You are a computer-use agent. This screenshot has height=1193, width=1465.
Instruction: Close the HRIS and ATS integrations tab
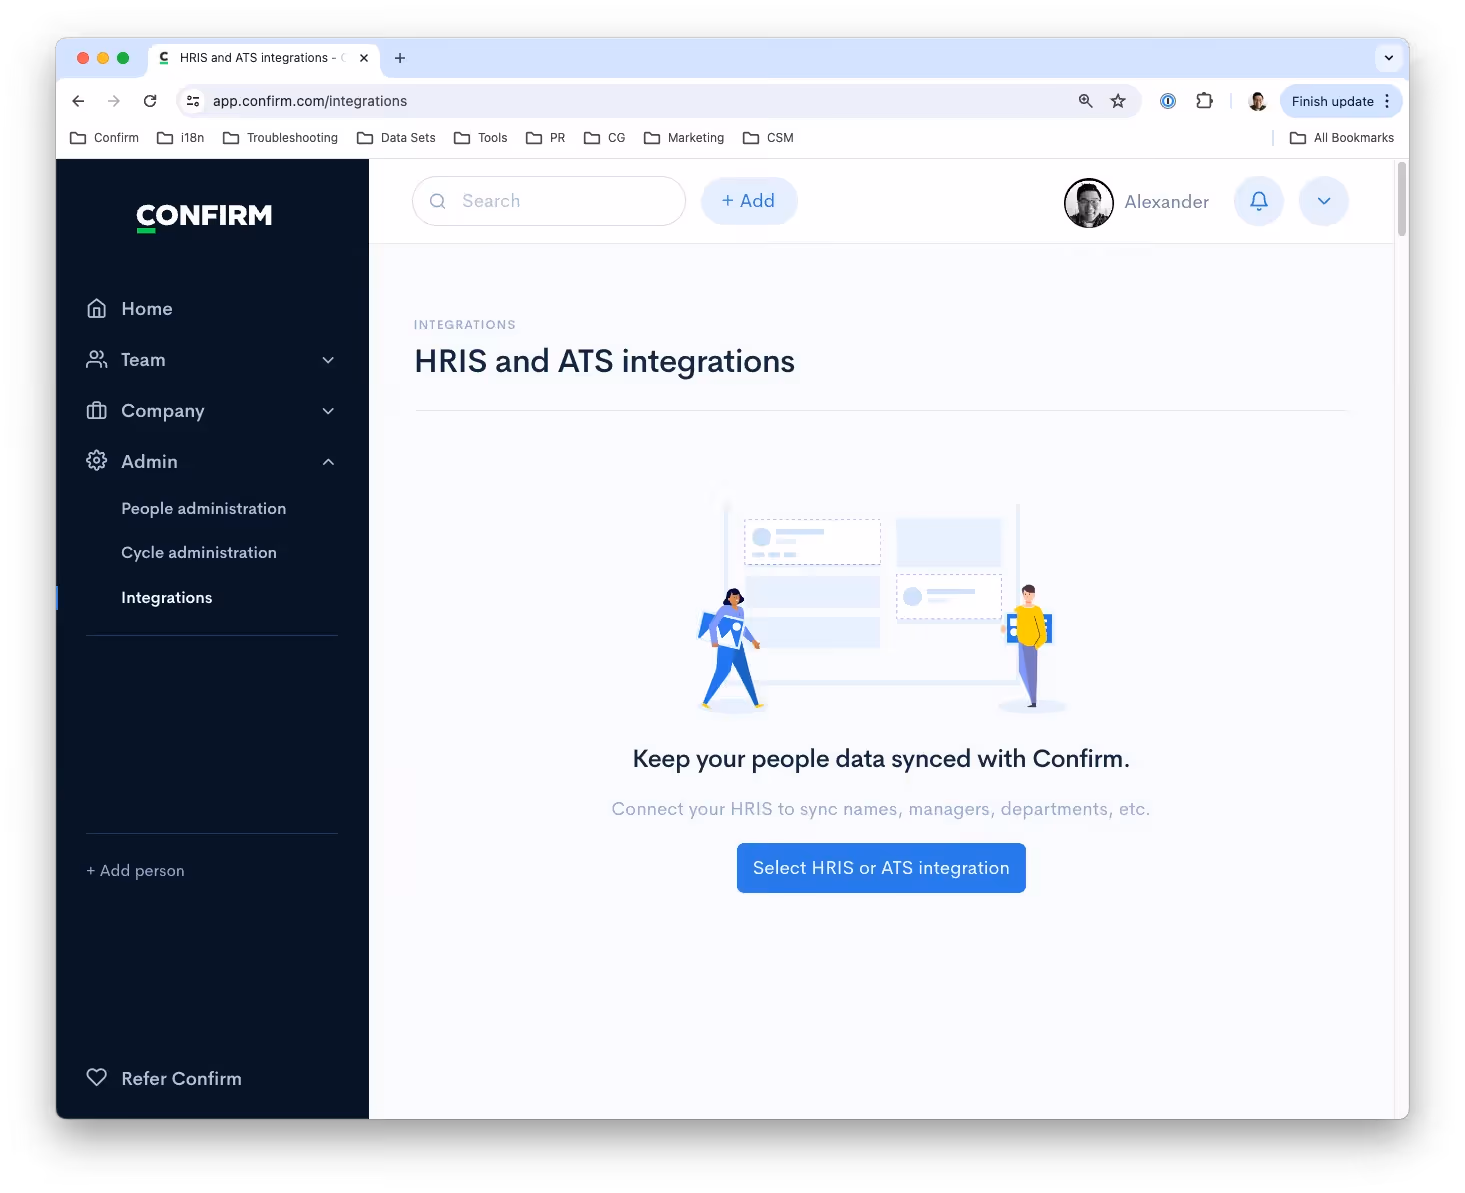364,58
